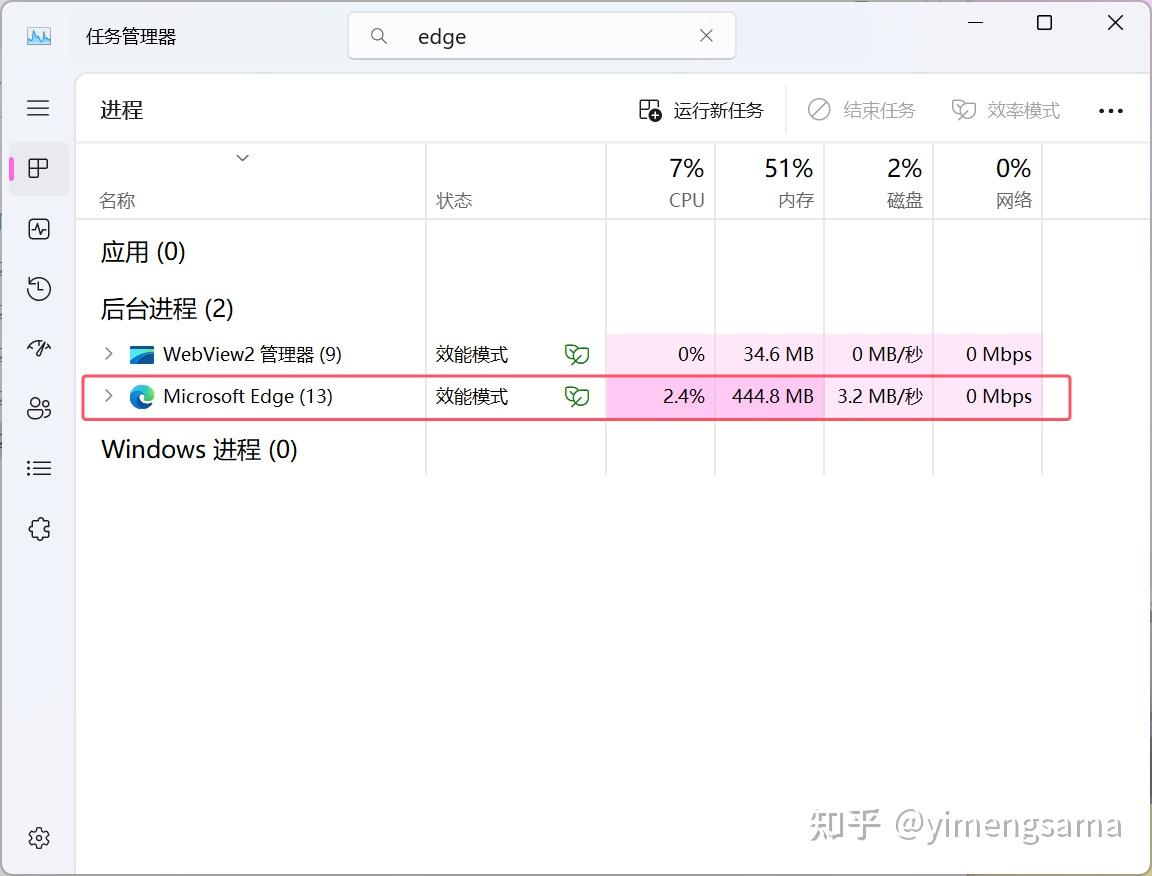Sort by the 51% 内存 column header
Viewport: 1152px width, 876px height.
(x=769, y=182)
